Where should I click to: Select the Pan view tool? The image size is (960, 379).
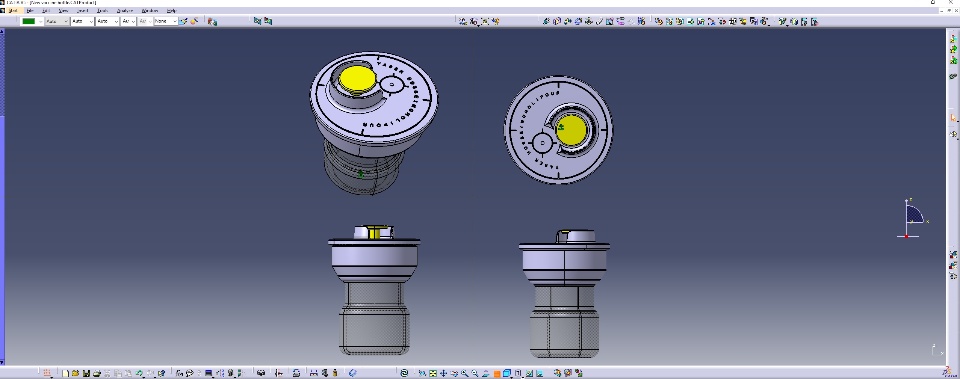443,373
